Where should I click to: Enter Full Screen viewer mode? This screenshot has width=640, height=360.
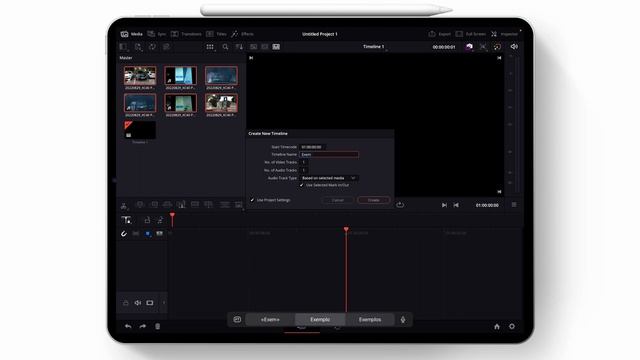click(x=471, y=34)
